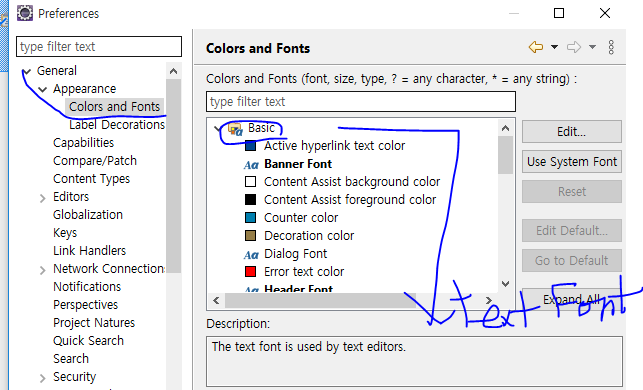Select Label Decorations in tree
Image resolution: width=643 pixels, height=390 pixels.
click(x=117, y=125)
